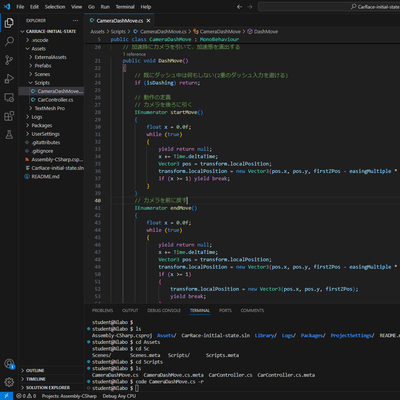
Task: Open the Selection menu
Action: click(55, 7)
